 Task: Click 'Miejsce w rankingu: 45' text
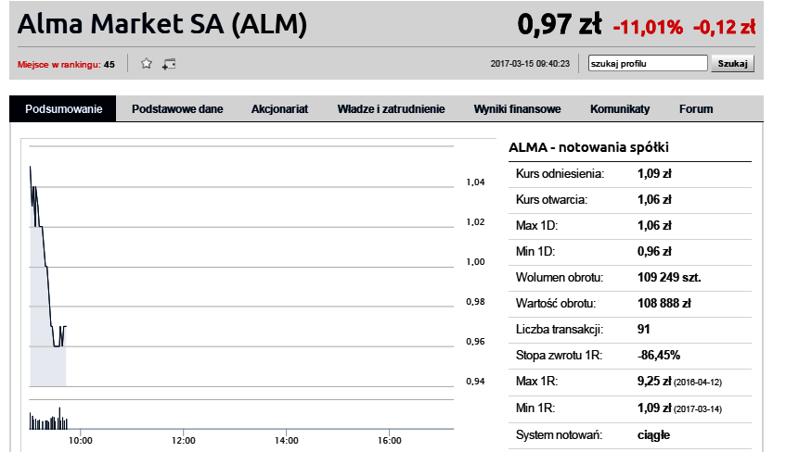tap(66, 64)
